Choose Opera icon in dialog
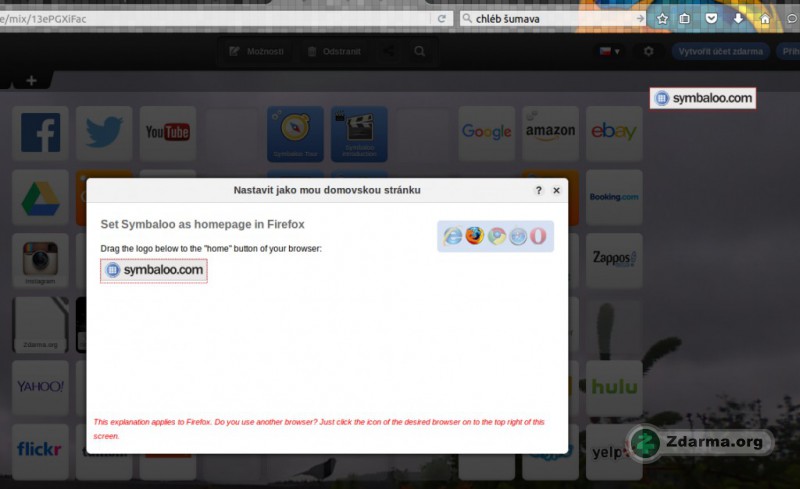Viewport: 800px width, 489px height. [x=538, y=236]
